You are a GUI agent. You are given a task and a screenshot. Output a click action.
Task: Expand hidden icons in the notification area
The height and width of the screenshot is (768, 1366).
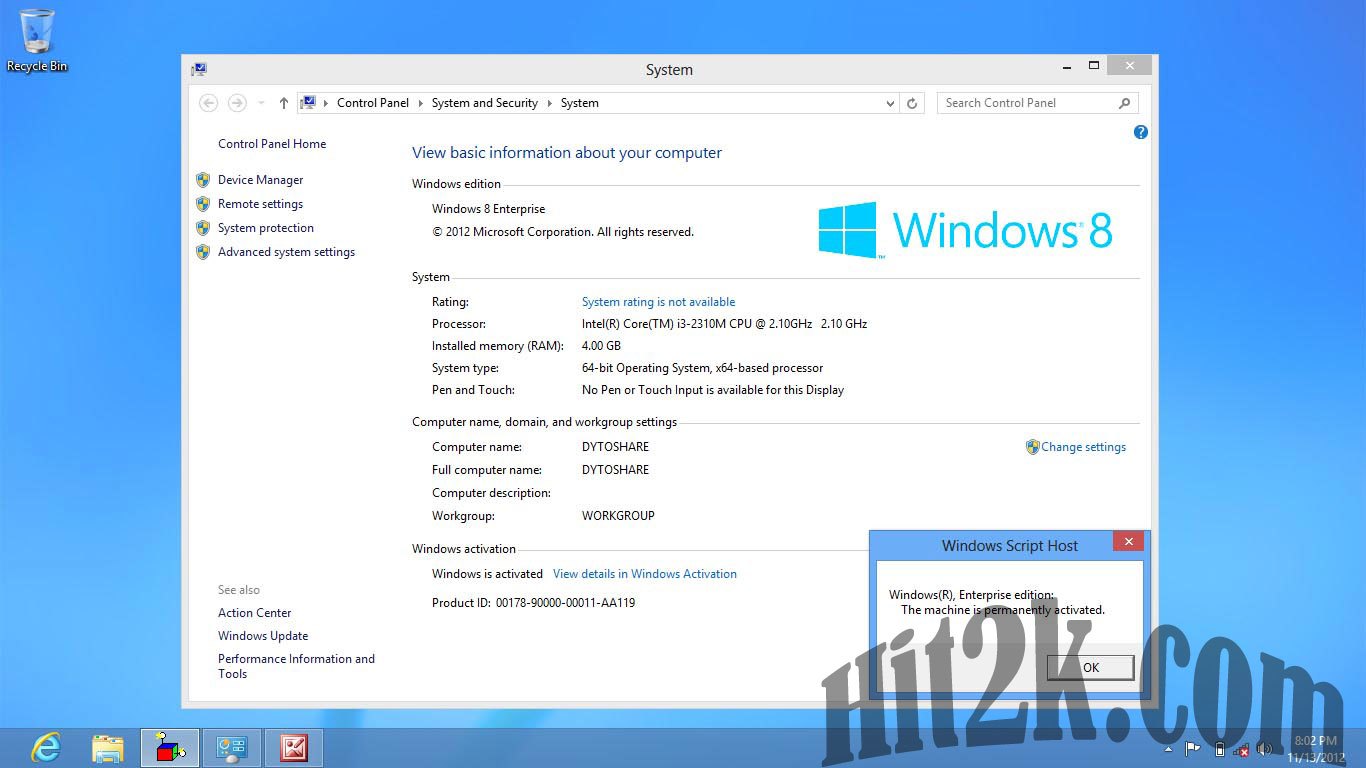tap(1168, 748)
